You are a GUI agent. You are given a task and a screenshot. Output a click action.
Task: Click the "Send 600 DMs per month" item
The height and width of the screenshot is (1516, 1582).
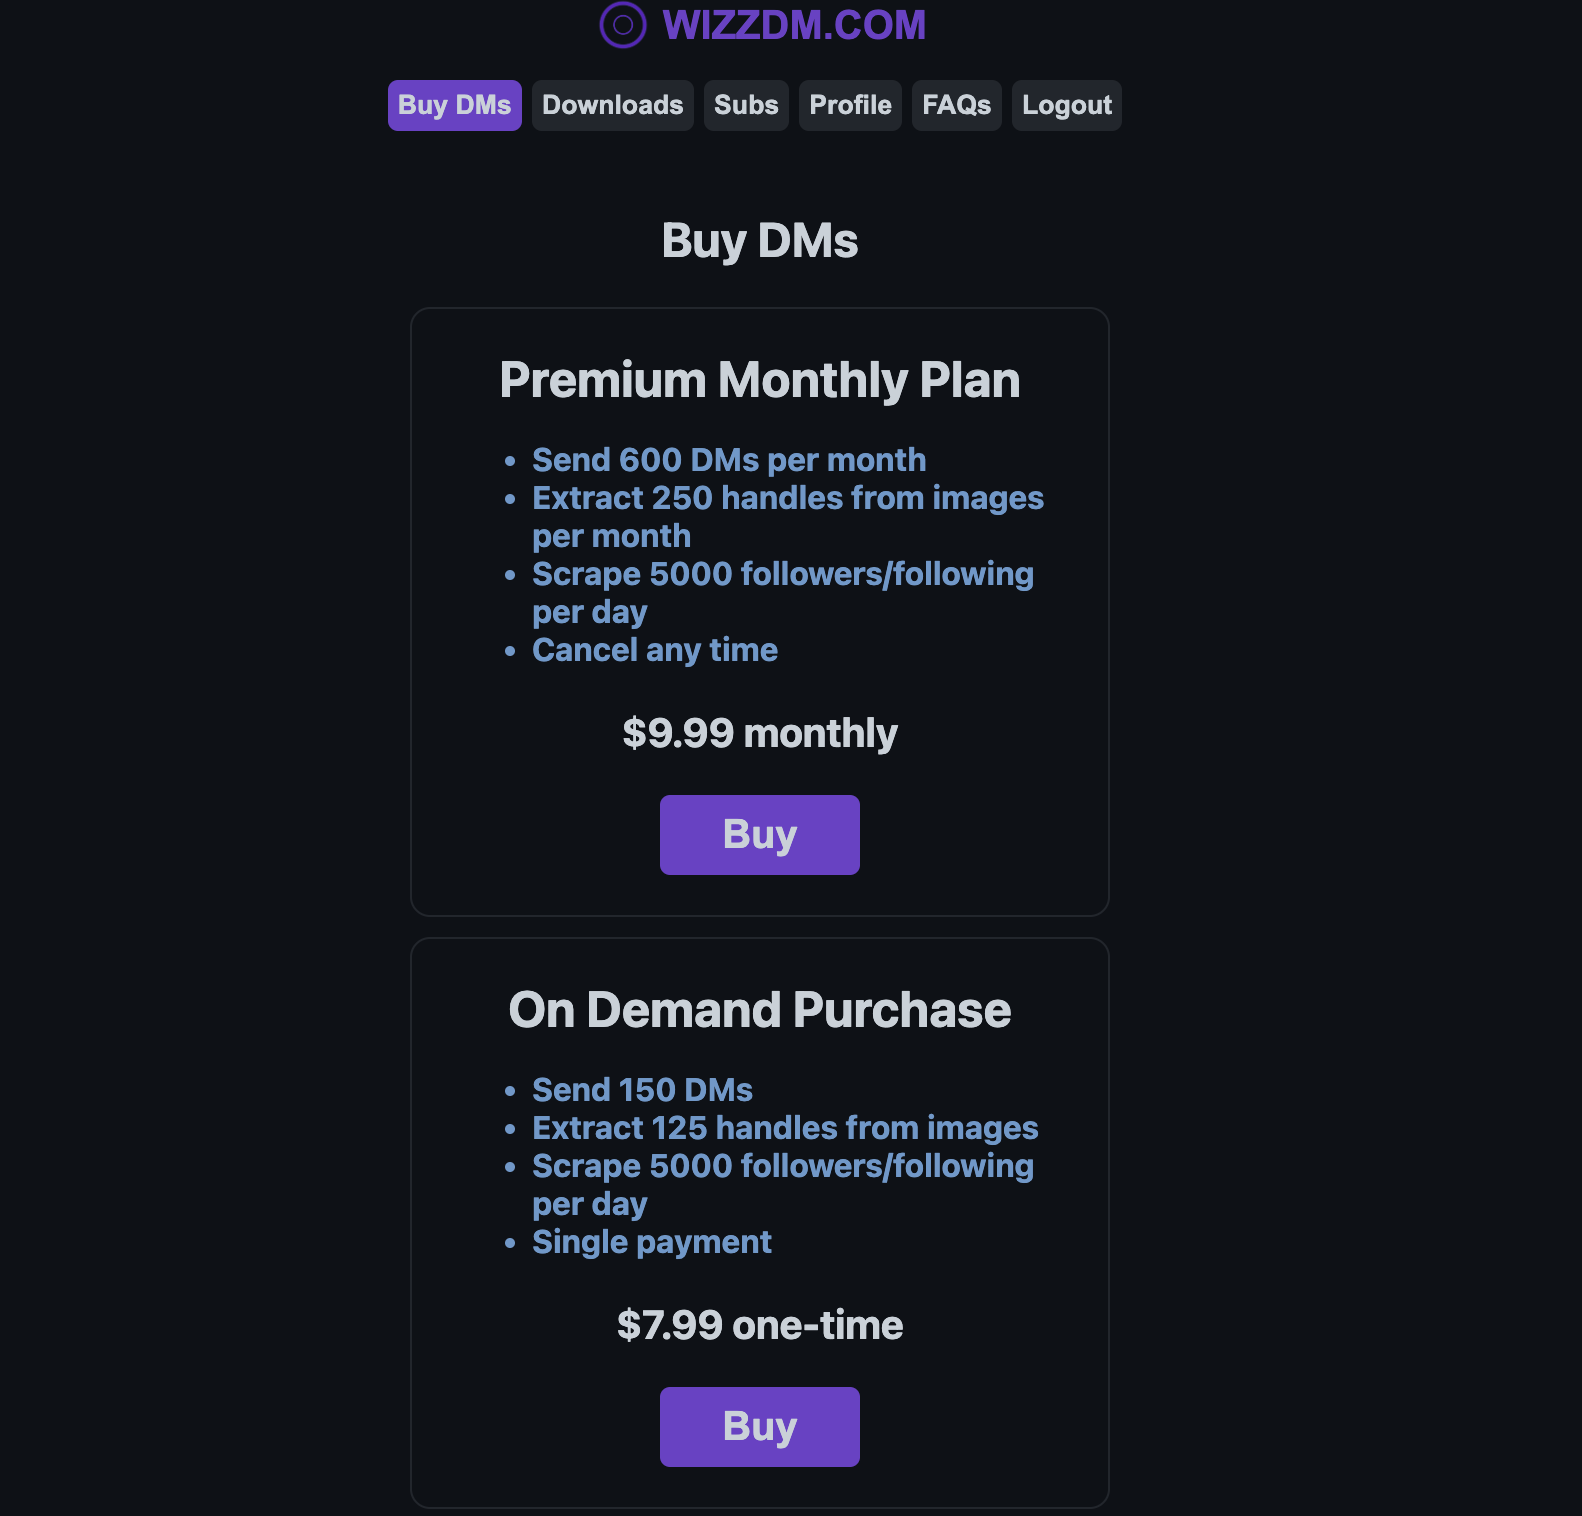click(x=728, y=460)
